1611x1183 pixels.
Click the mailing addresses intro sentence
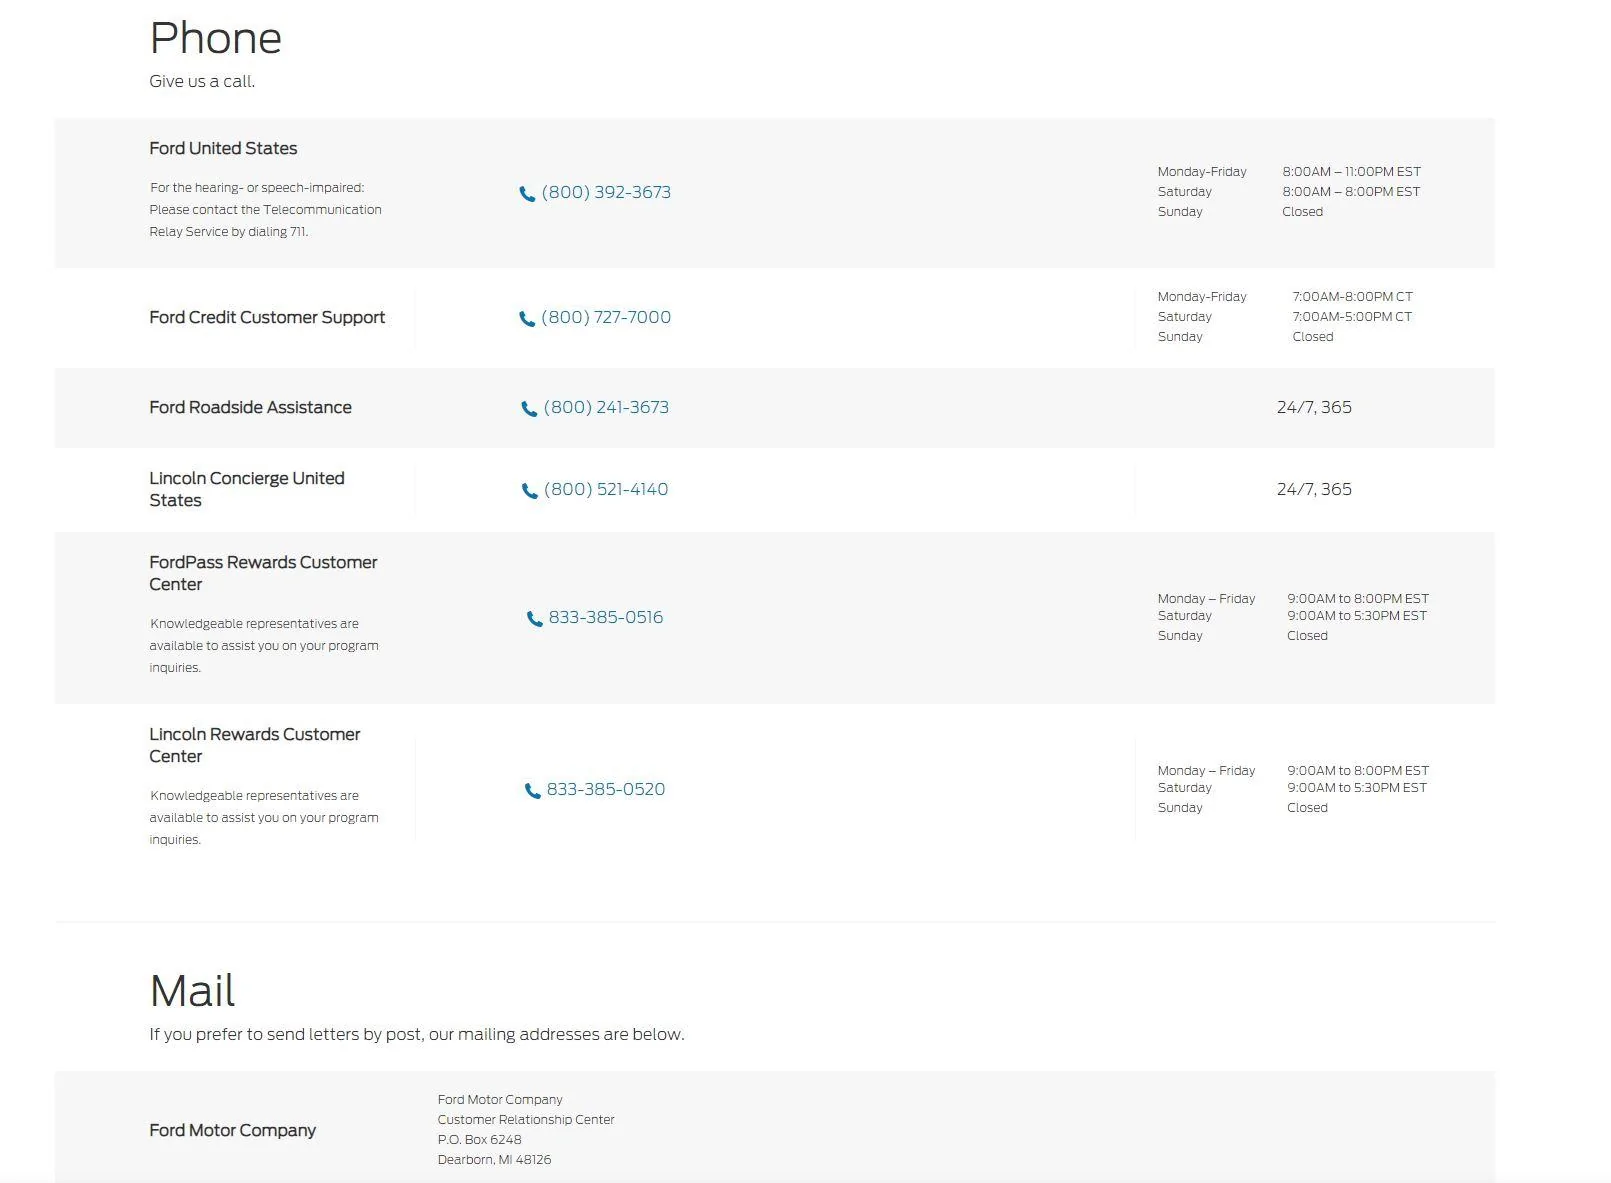pos(417,1035)
